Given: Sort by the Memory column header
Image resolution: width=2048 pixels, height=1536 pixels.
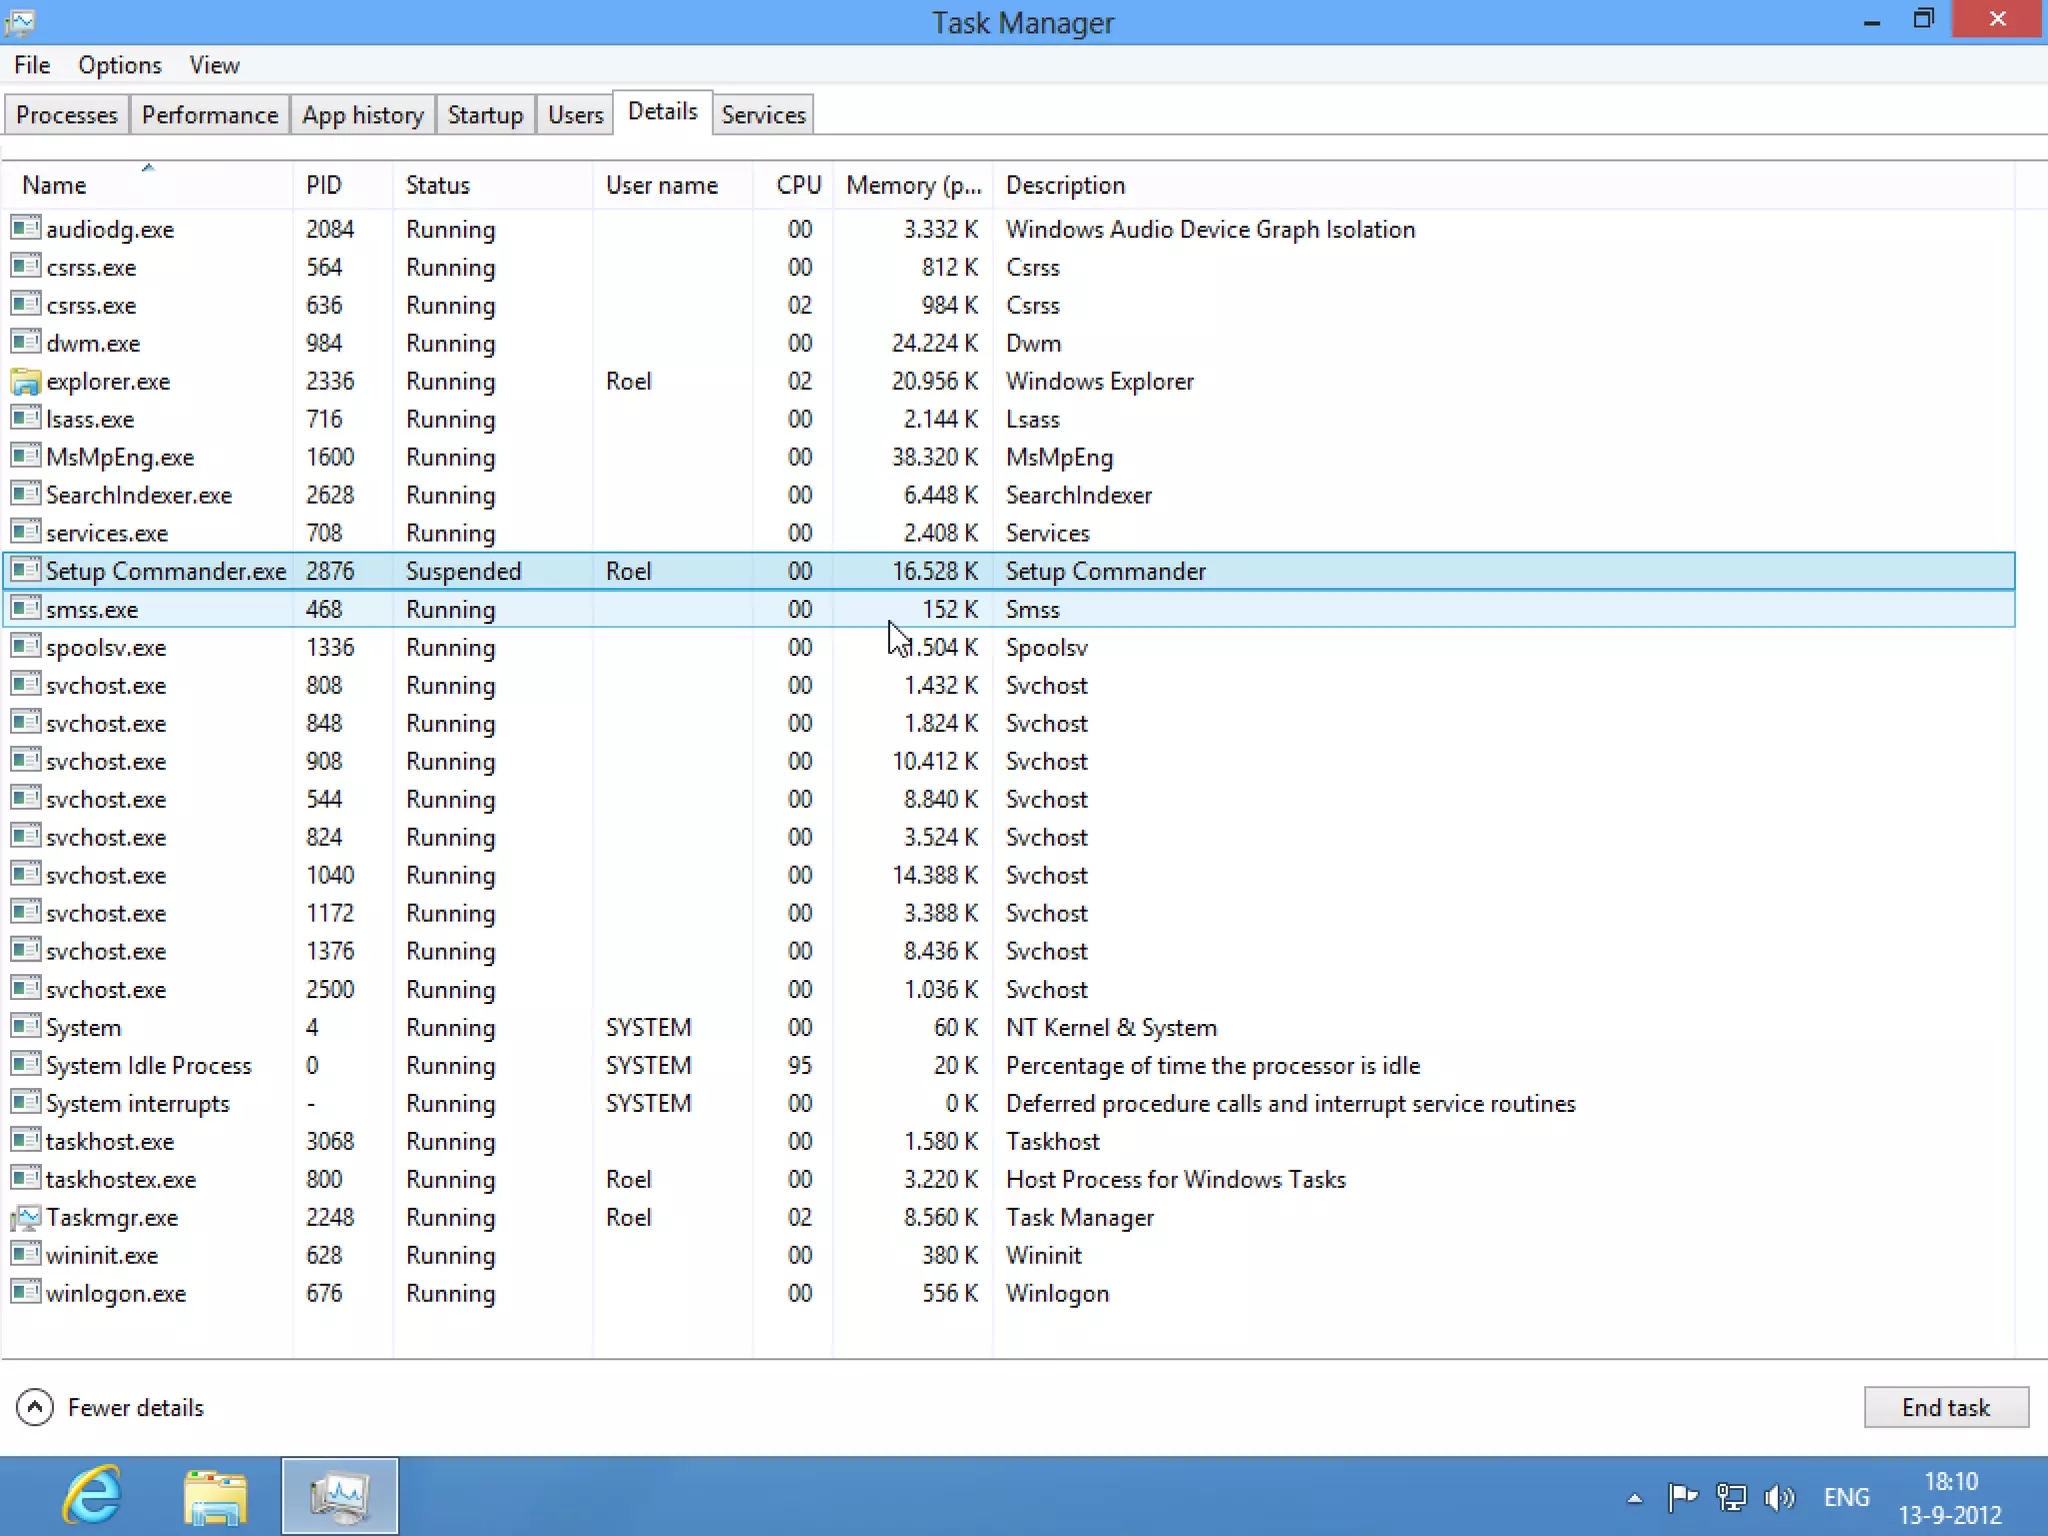Looking at the screenshot, I should pos(913,185).
